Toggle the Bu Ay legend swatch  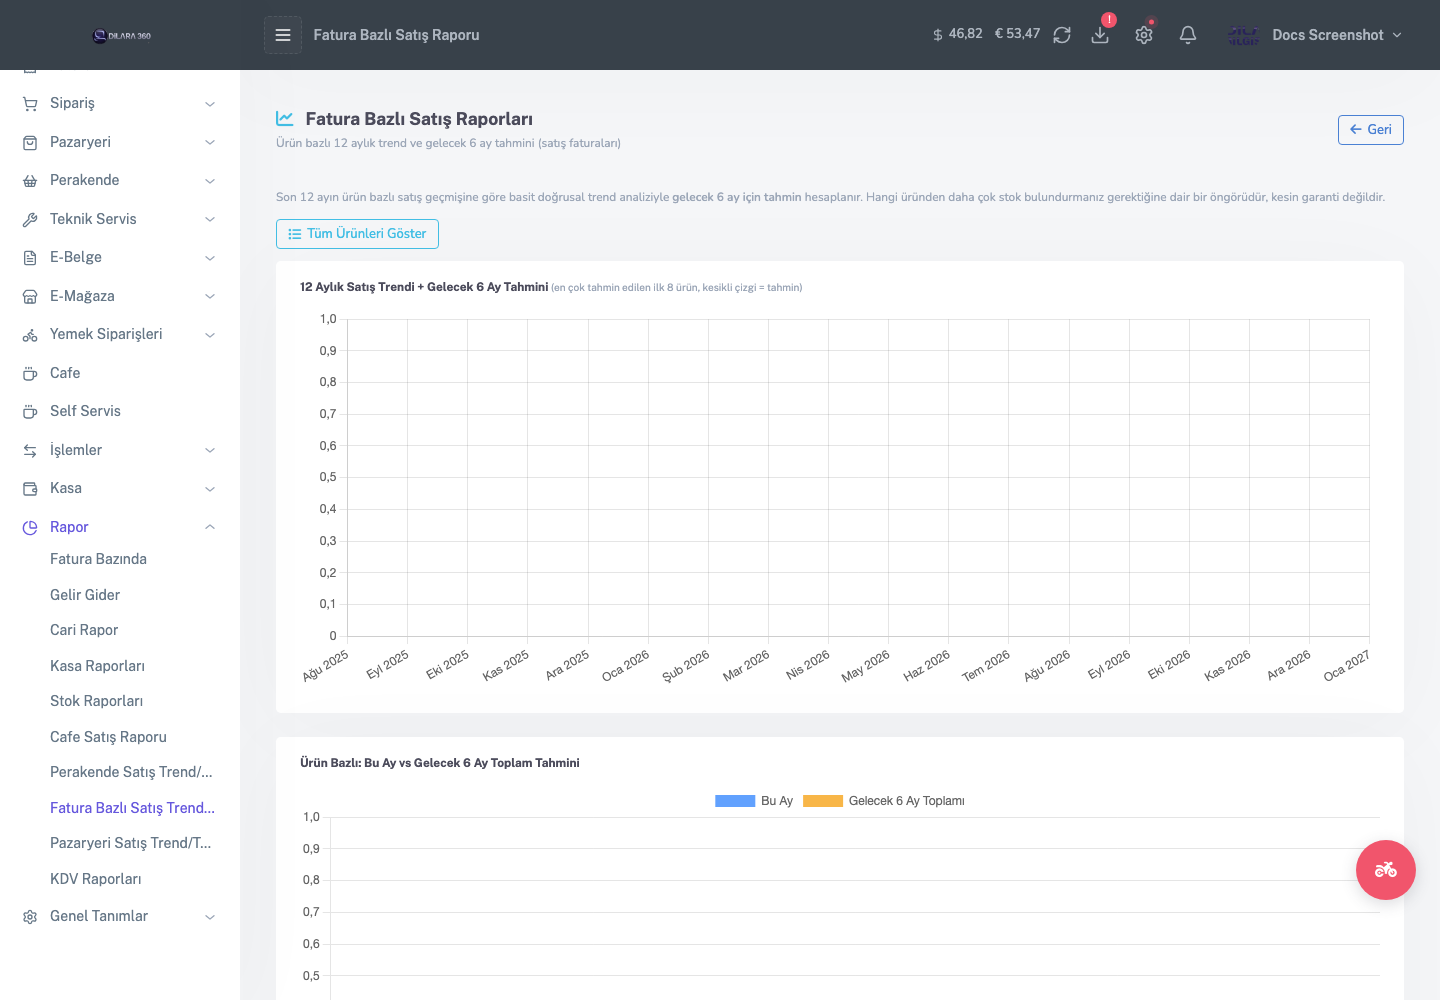pyautogui.click(x=735, y=801)
